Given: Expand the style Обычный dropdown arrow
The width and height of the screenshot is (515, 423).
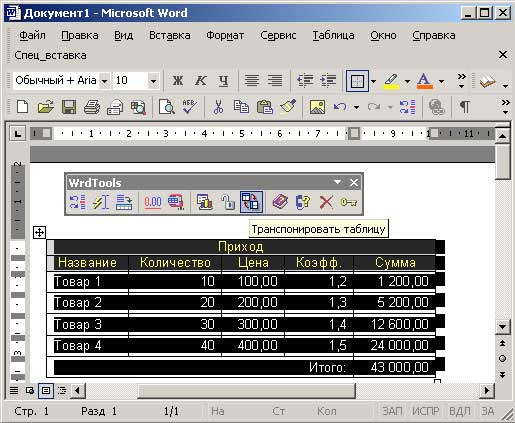Looking at the screenshot, I should [104, 81].
